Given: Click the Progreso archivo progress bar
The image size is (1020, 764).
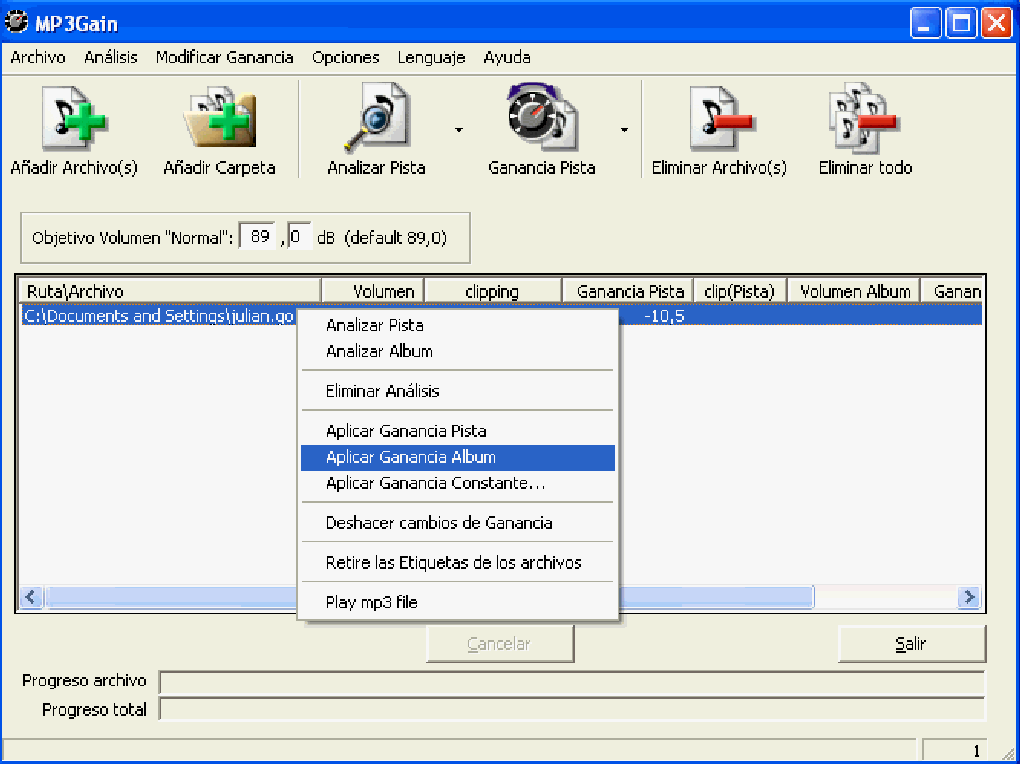Looking at the screenshot, I should pos(572,683).
